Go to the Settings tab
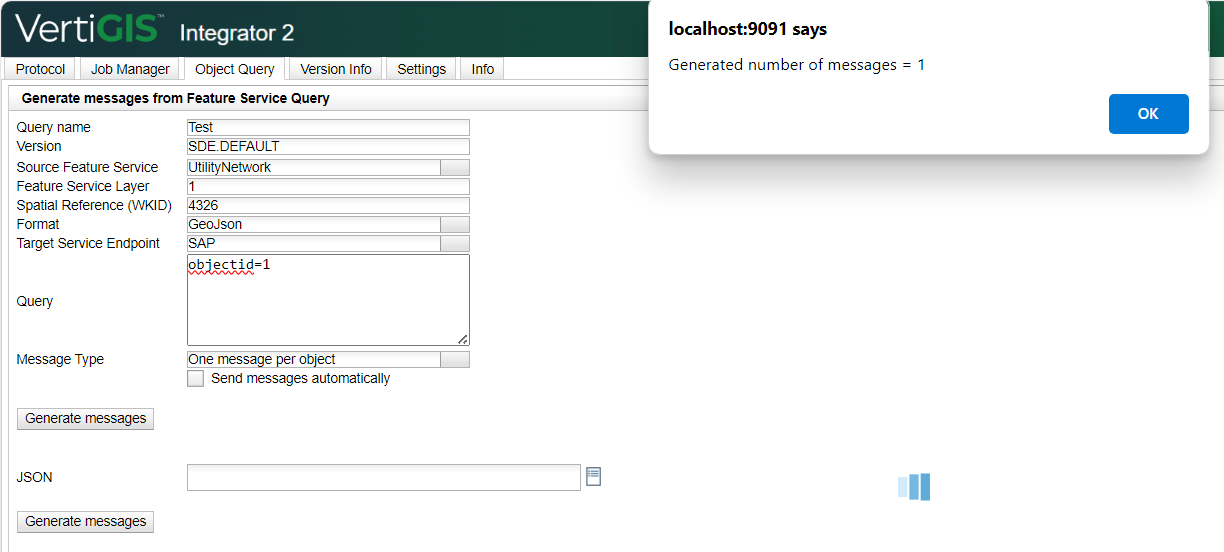Image resolution: width=1224 pixels, height=552 pixels. click(421, 69)
